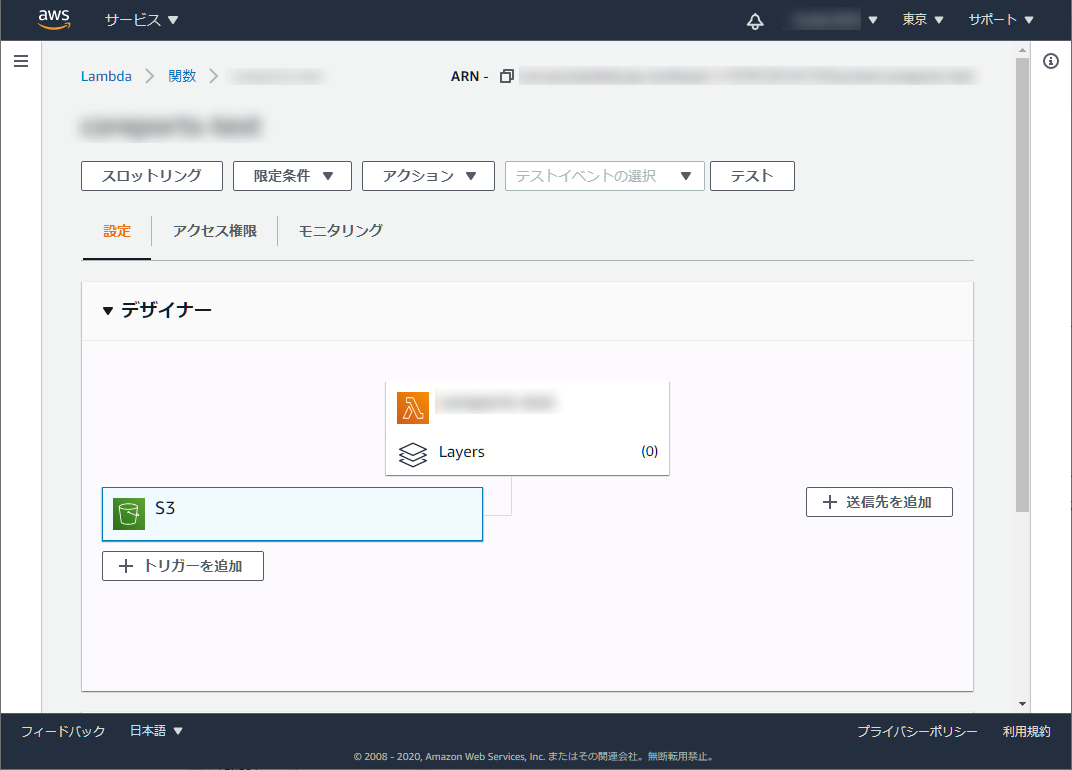Open the 日本語 language selector

(x=157, y=731)
